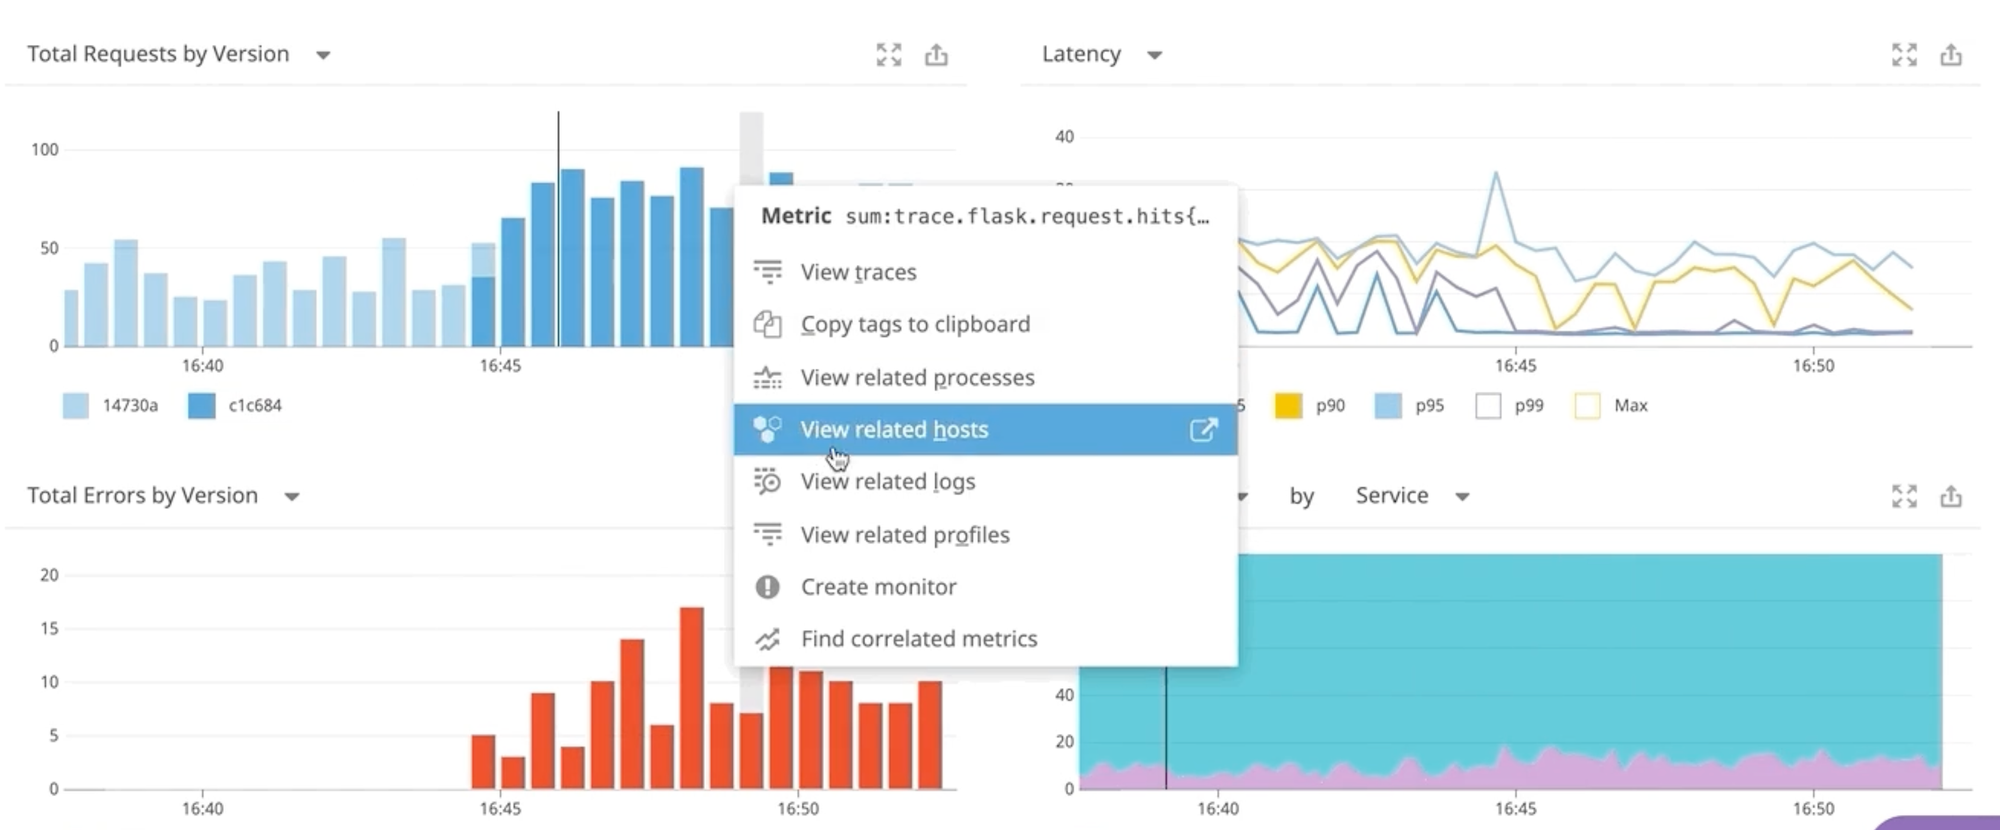
Task: Click Copy tags to clipboard
Action: (914, 325)
